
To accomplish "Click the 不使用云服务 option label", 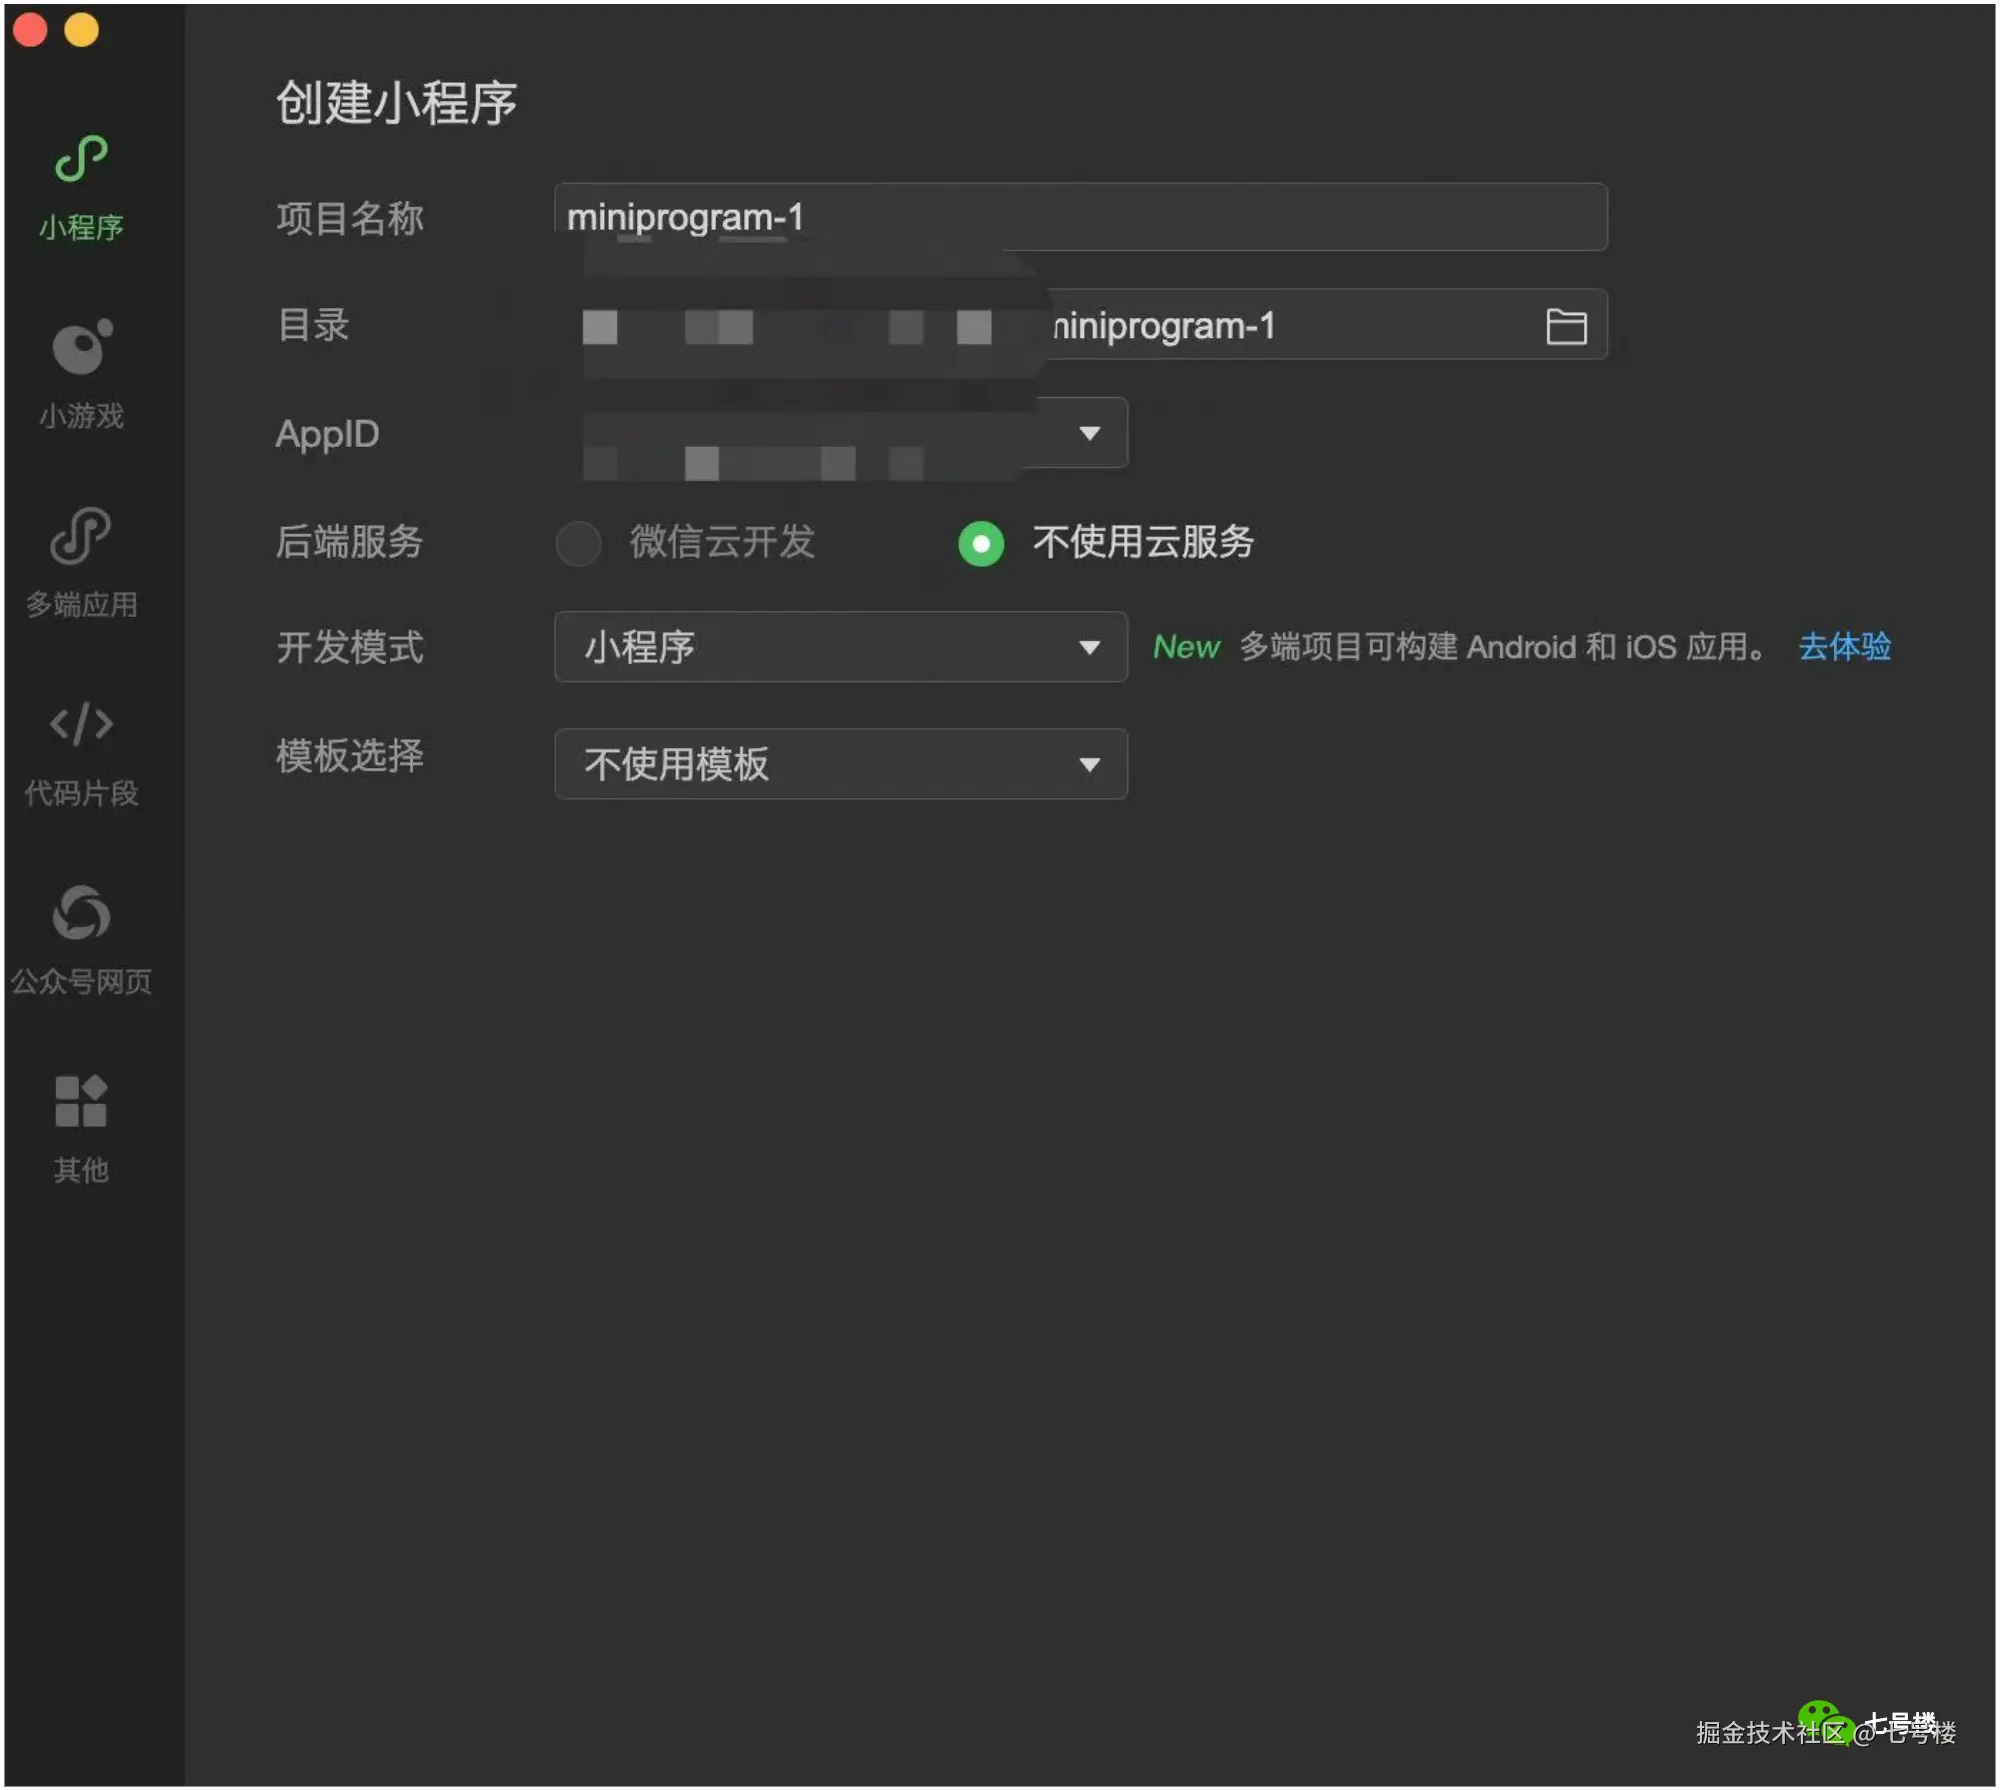I will click(1143, 542).
